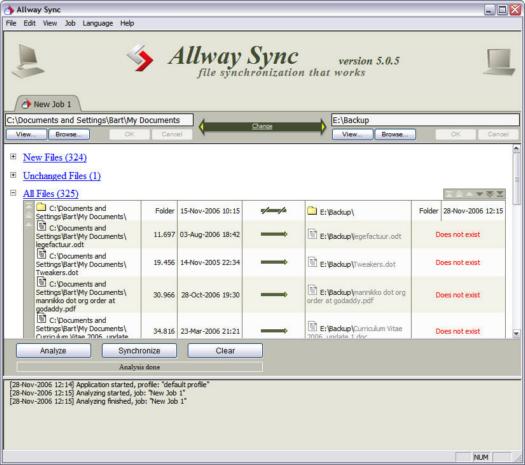Click the file icon next to E:\Backup\Curriculum Vitae
The width and height of the screenshot is (525, 465).
pos(312,326)
